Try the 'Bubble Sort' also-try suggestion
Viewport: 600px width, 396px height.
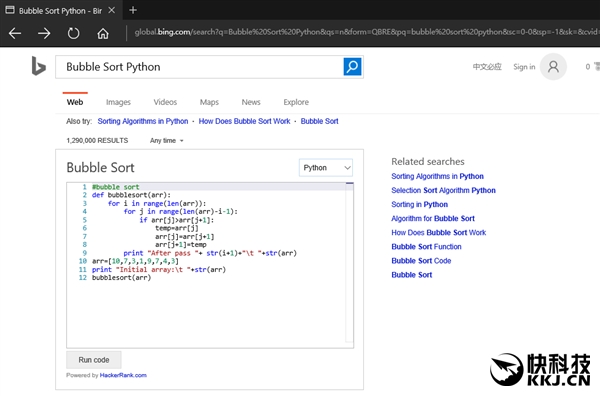click(x=319, y=121)
